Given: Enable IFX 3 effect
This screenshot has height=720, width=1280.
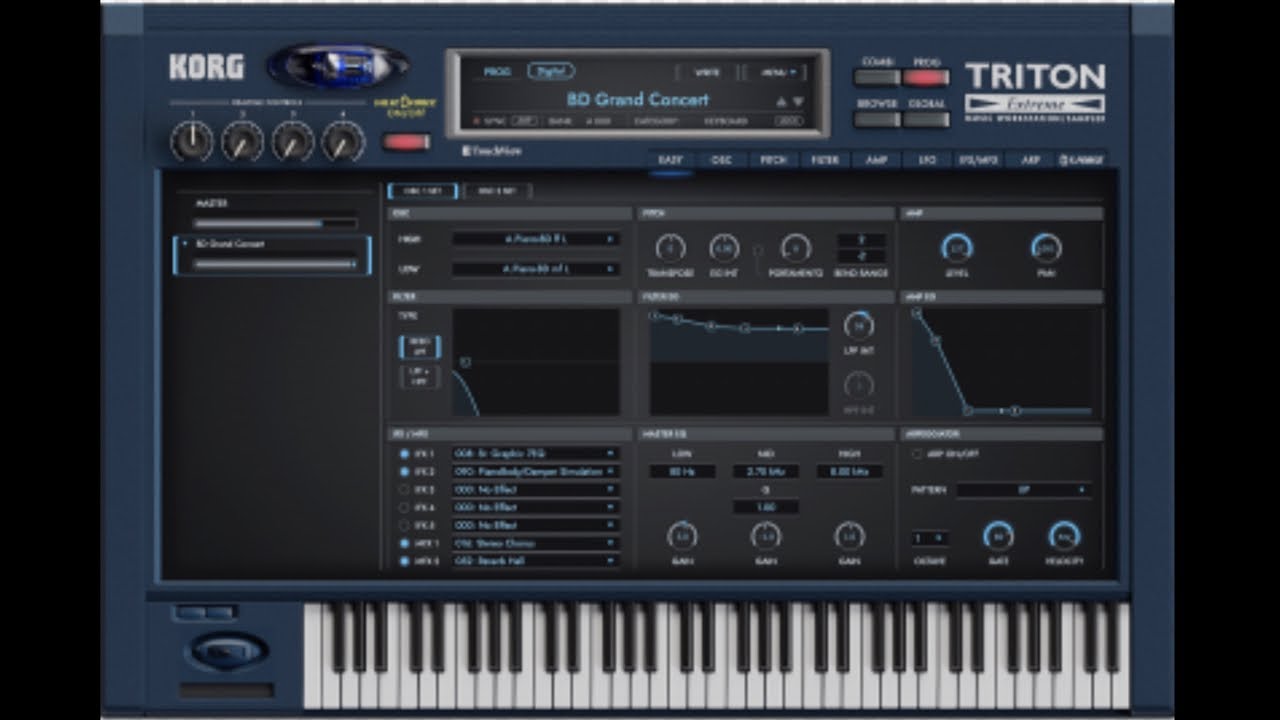Looking at the screenshot, I should coord(404,489).
